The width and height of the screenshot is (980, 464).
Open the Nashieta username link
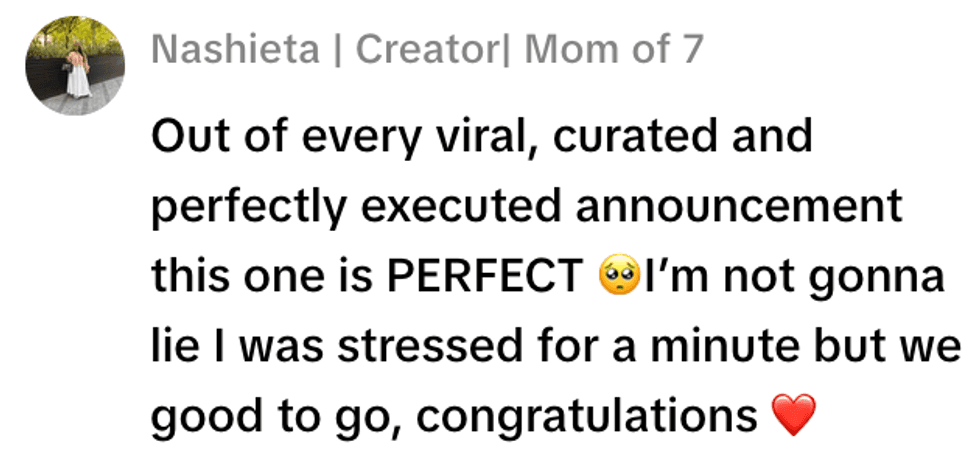[x=231, y=48]
